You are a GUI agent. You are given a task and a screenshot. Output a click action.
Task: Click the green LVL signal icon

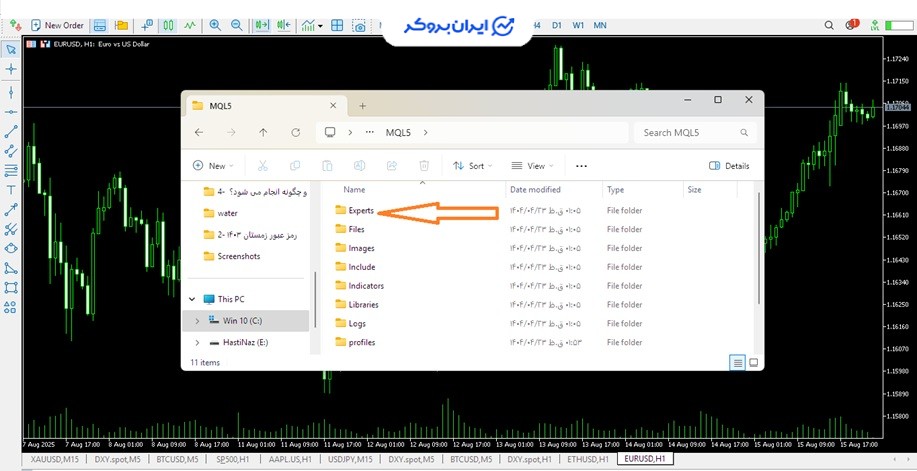[875, 25]
